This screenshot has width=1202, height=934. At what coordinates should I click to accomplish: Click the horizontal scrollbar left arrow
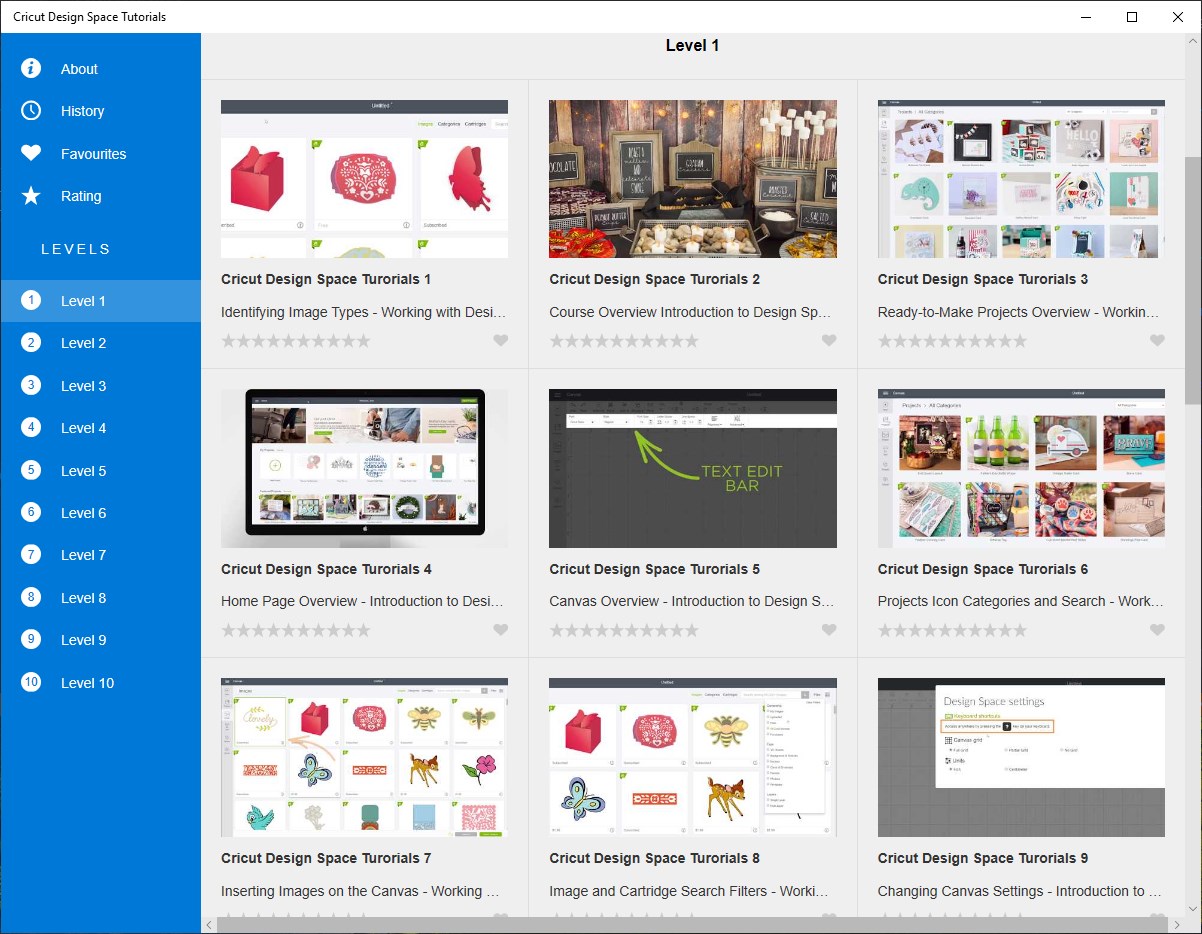click(x=209, y=925)
